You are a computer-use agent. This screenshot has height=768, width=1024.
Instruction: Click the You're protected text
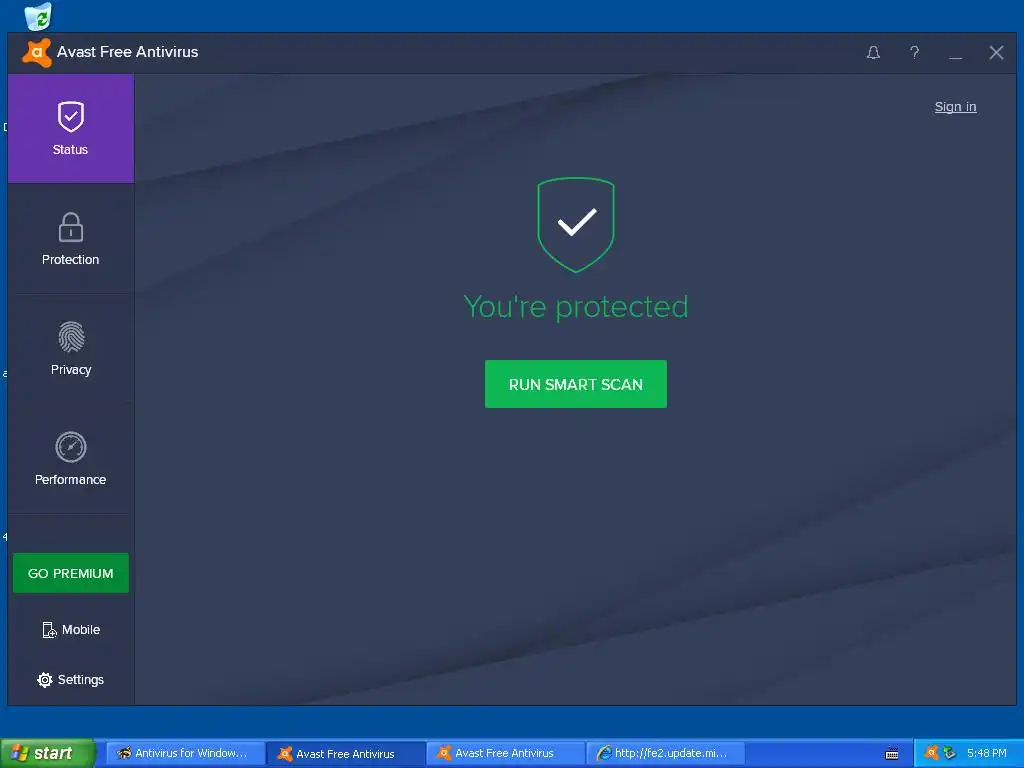tap(575, 306)
